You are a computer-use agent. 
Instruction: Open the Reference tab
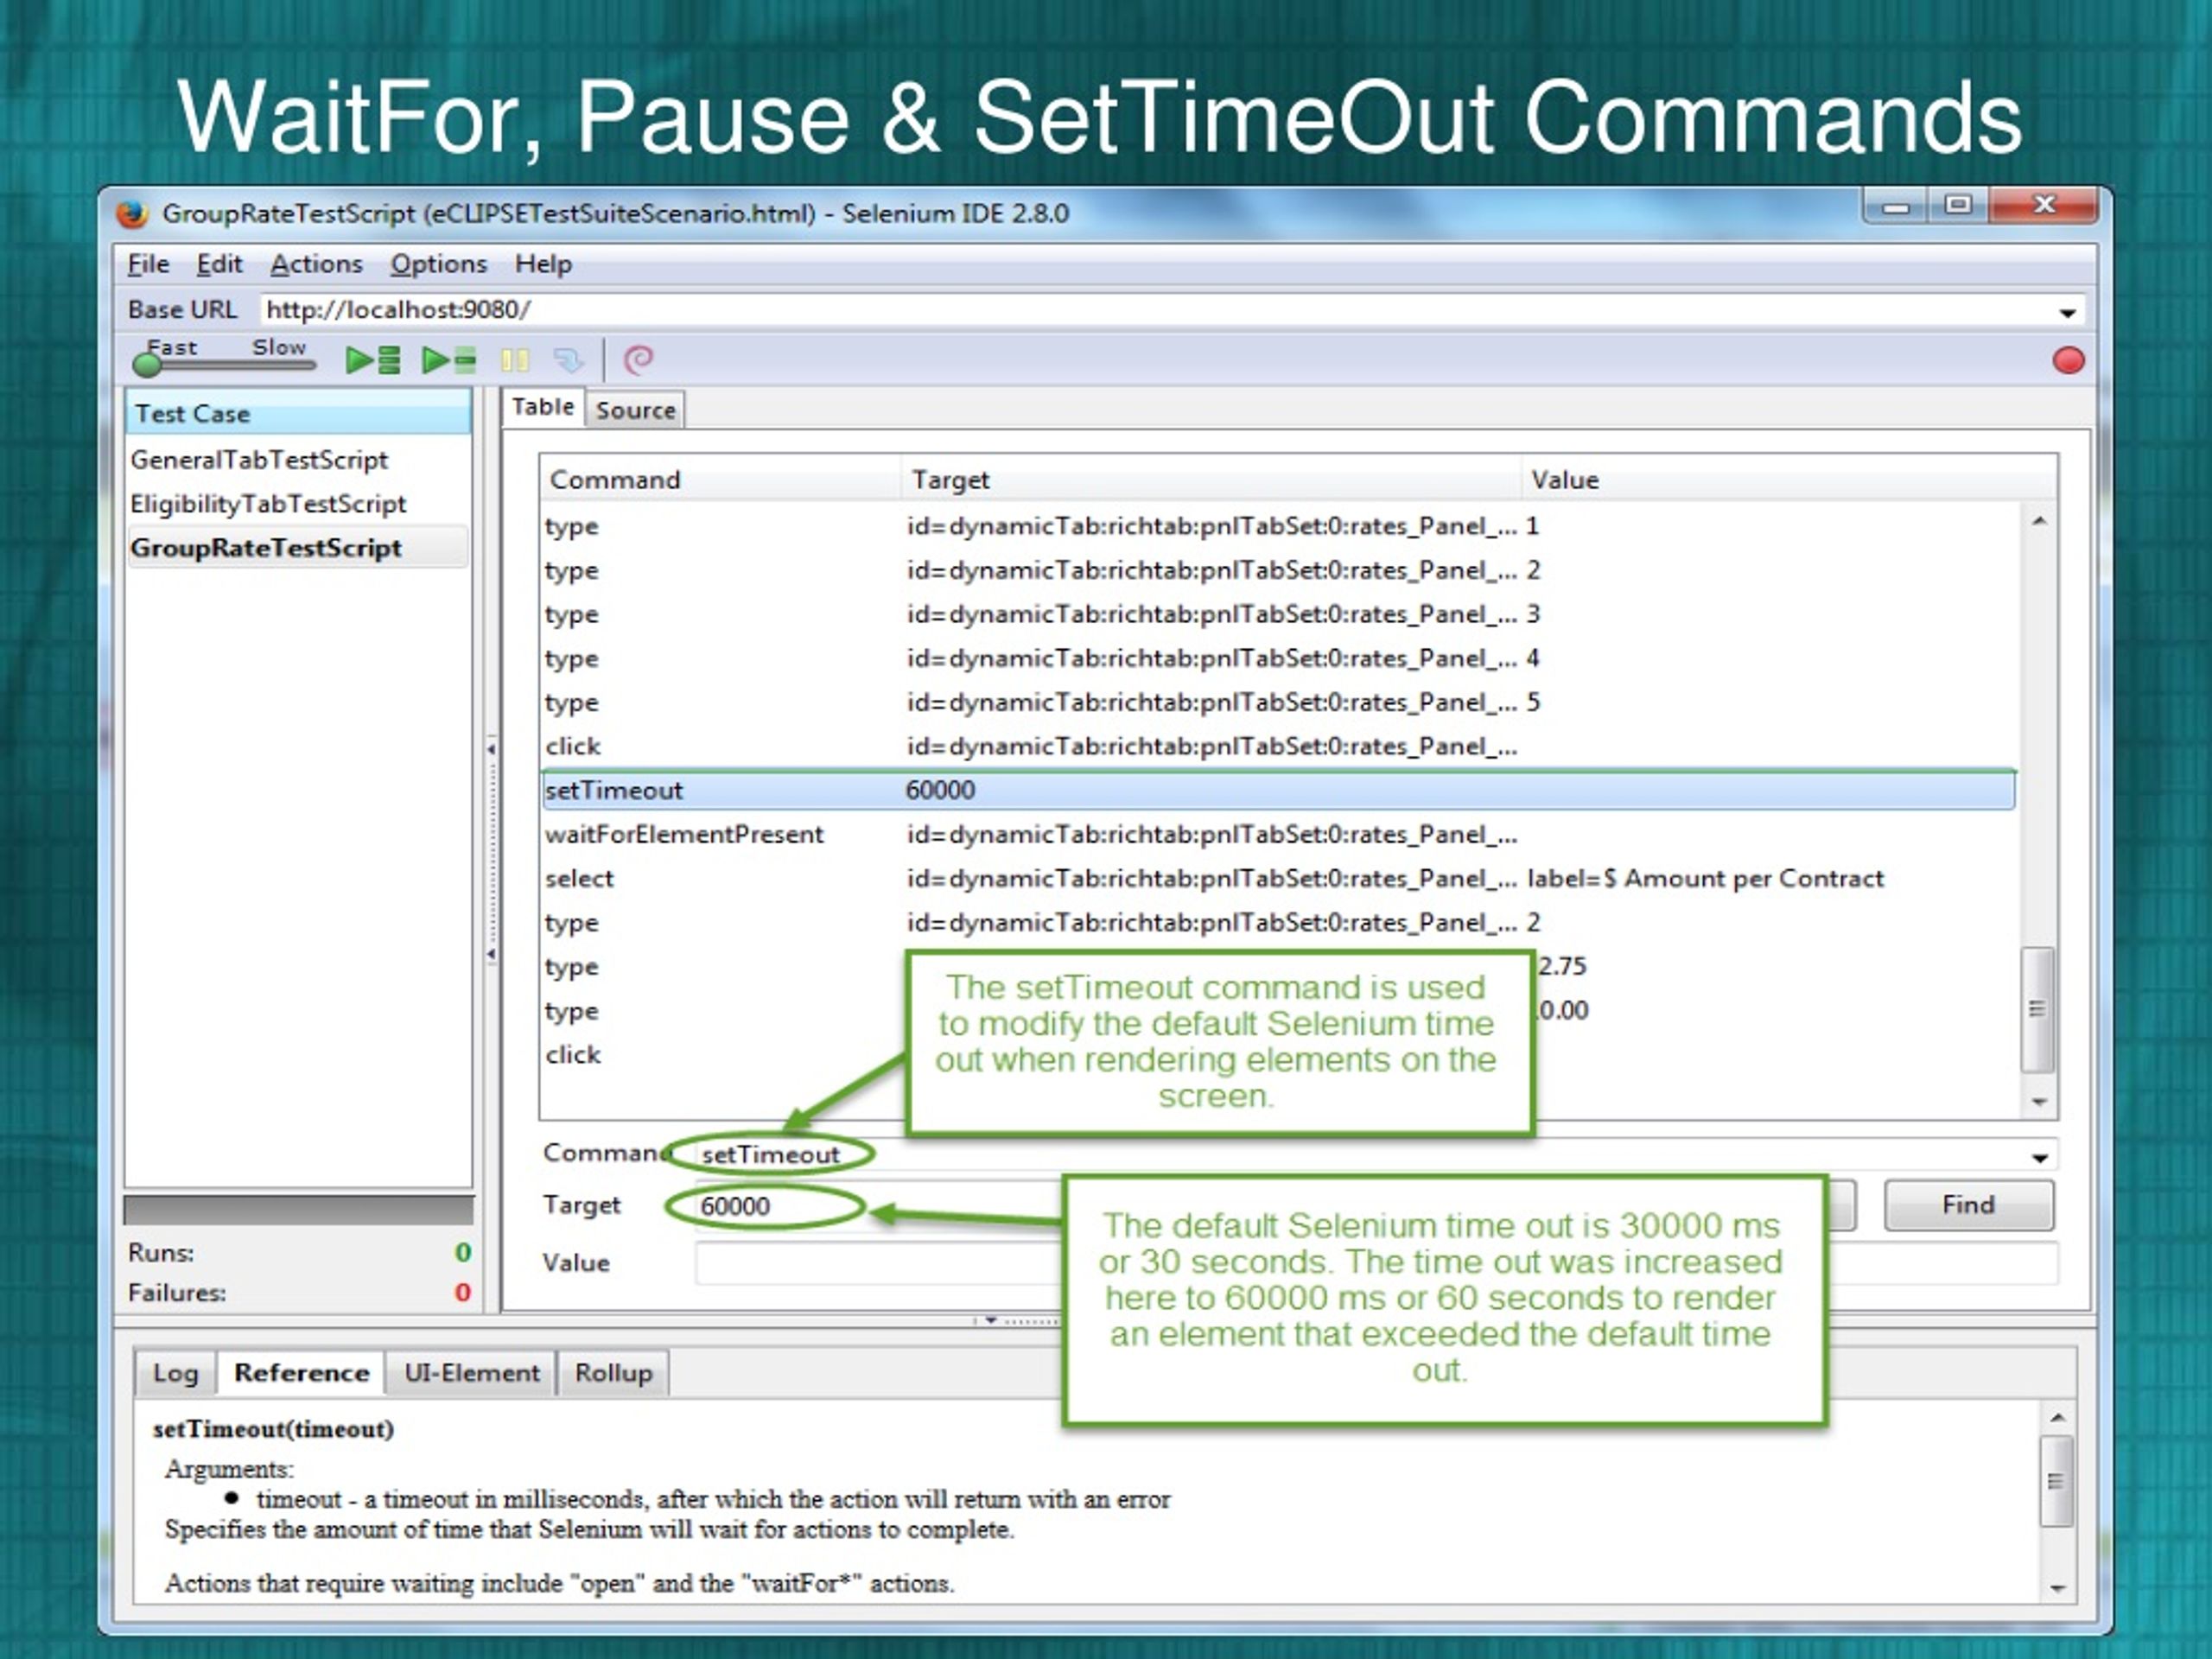point(301,1373)
